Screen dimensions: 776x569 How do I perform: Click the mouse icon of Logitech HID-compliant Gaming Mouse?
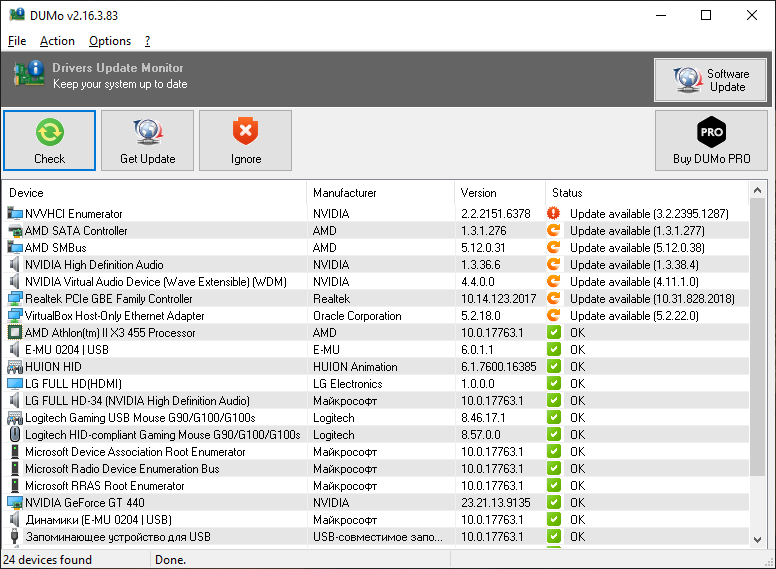(x=15, y=434)
